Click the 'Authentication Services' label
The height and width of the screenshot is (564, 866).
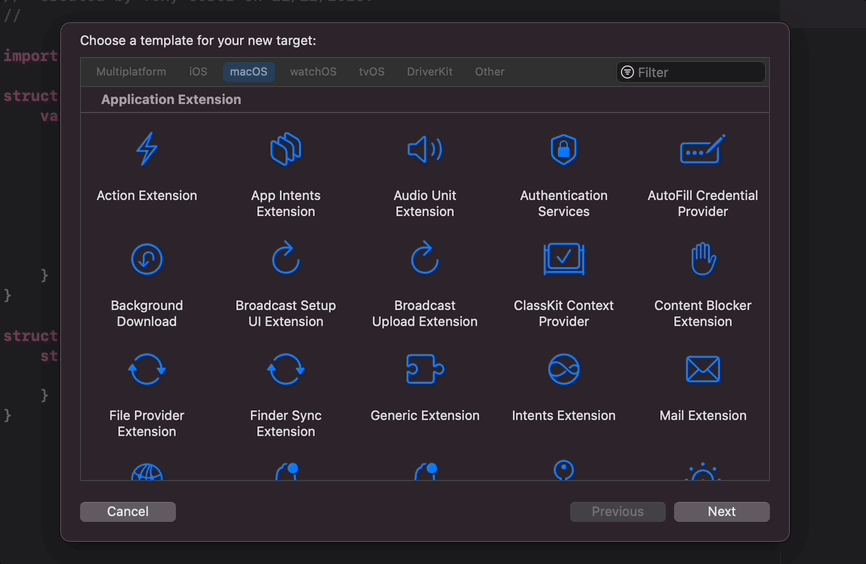564,203
